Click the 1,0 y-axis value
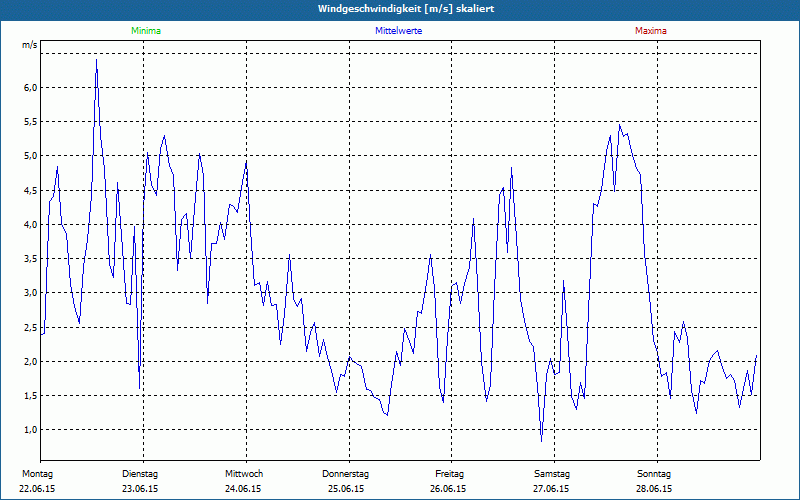 pos(31,430)
